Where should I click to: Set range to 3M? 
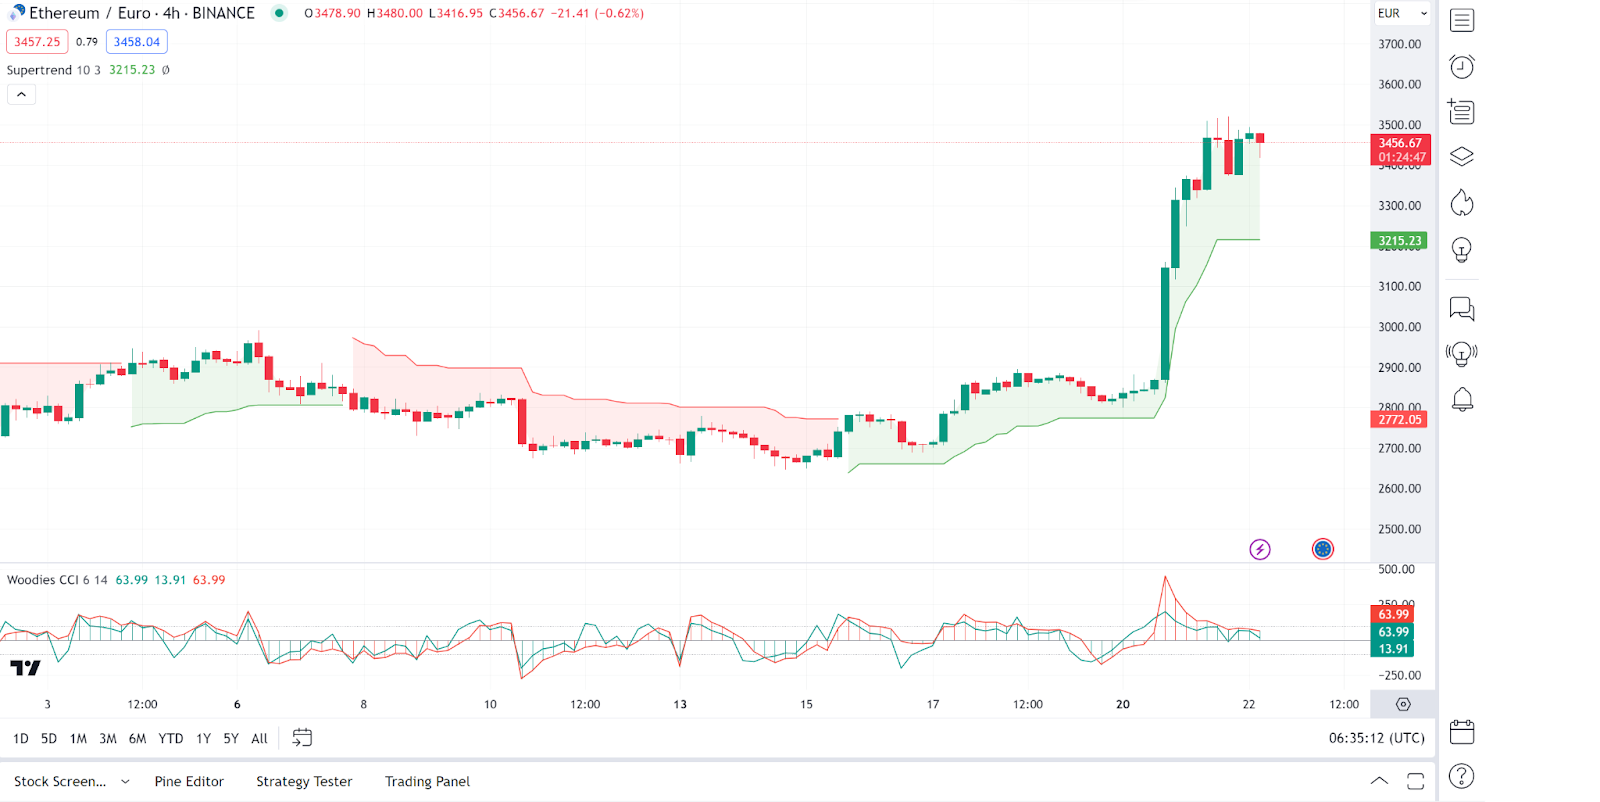[x=108, y=739]
